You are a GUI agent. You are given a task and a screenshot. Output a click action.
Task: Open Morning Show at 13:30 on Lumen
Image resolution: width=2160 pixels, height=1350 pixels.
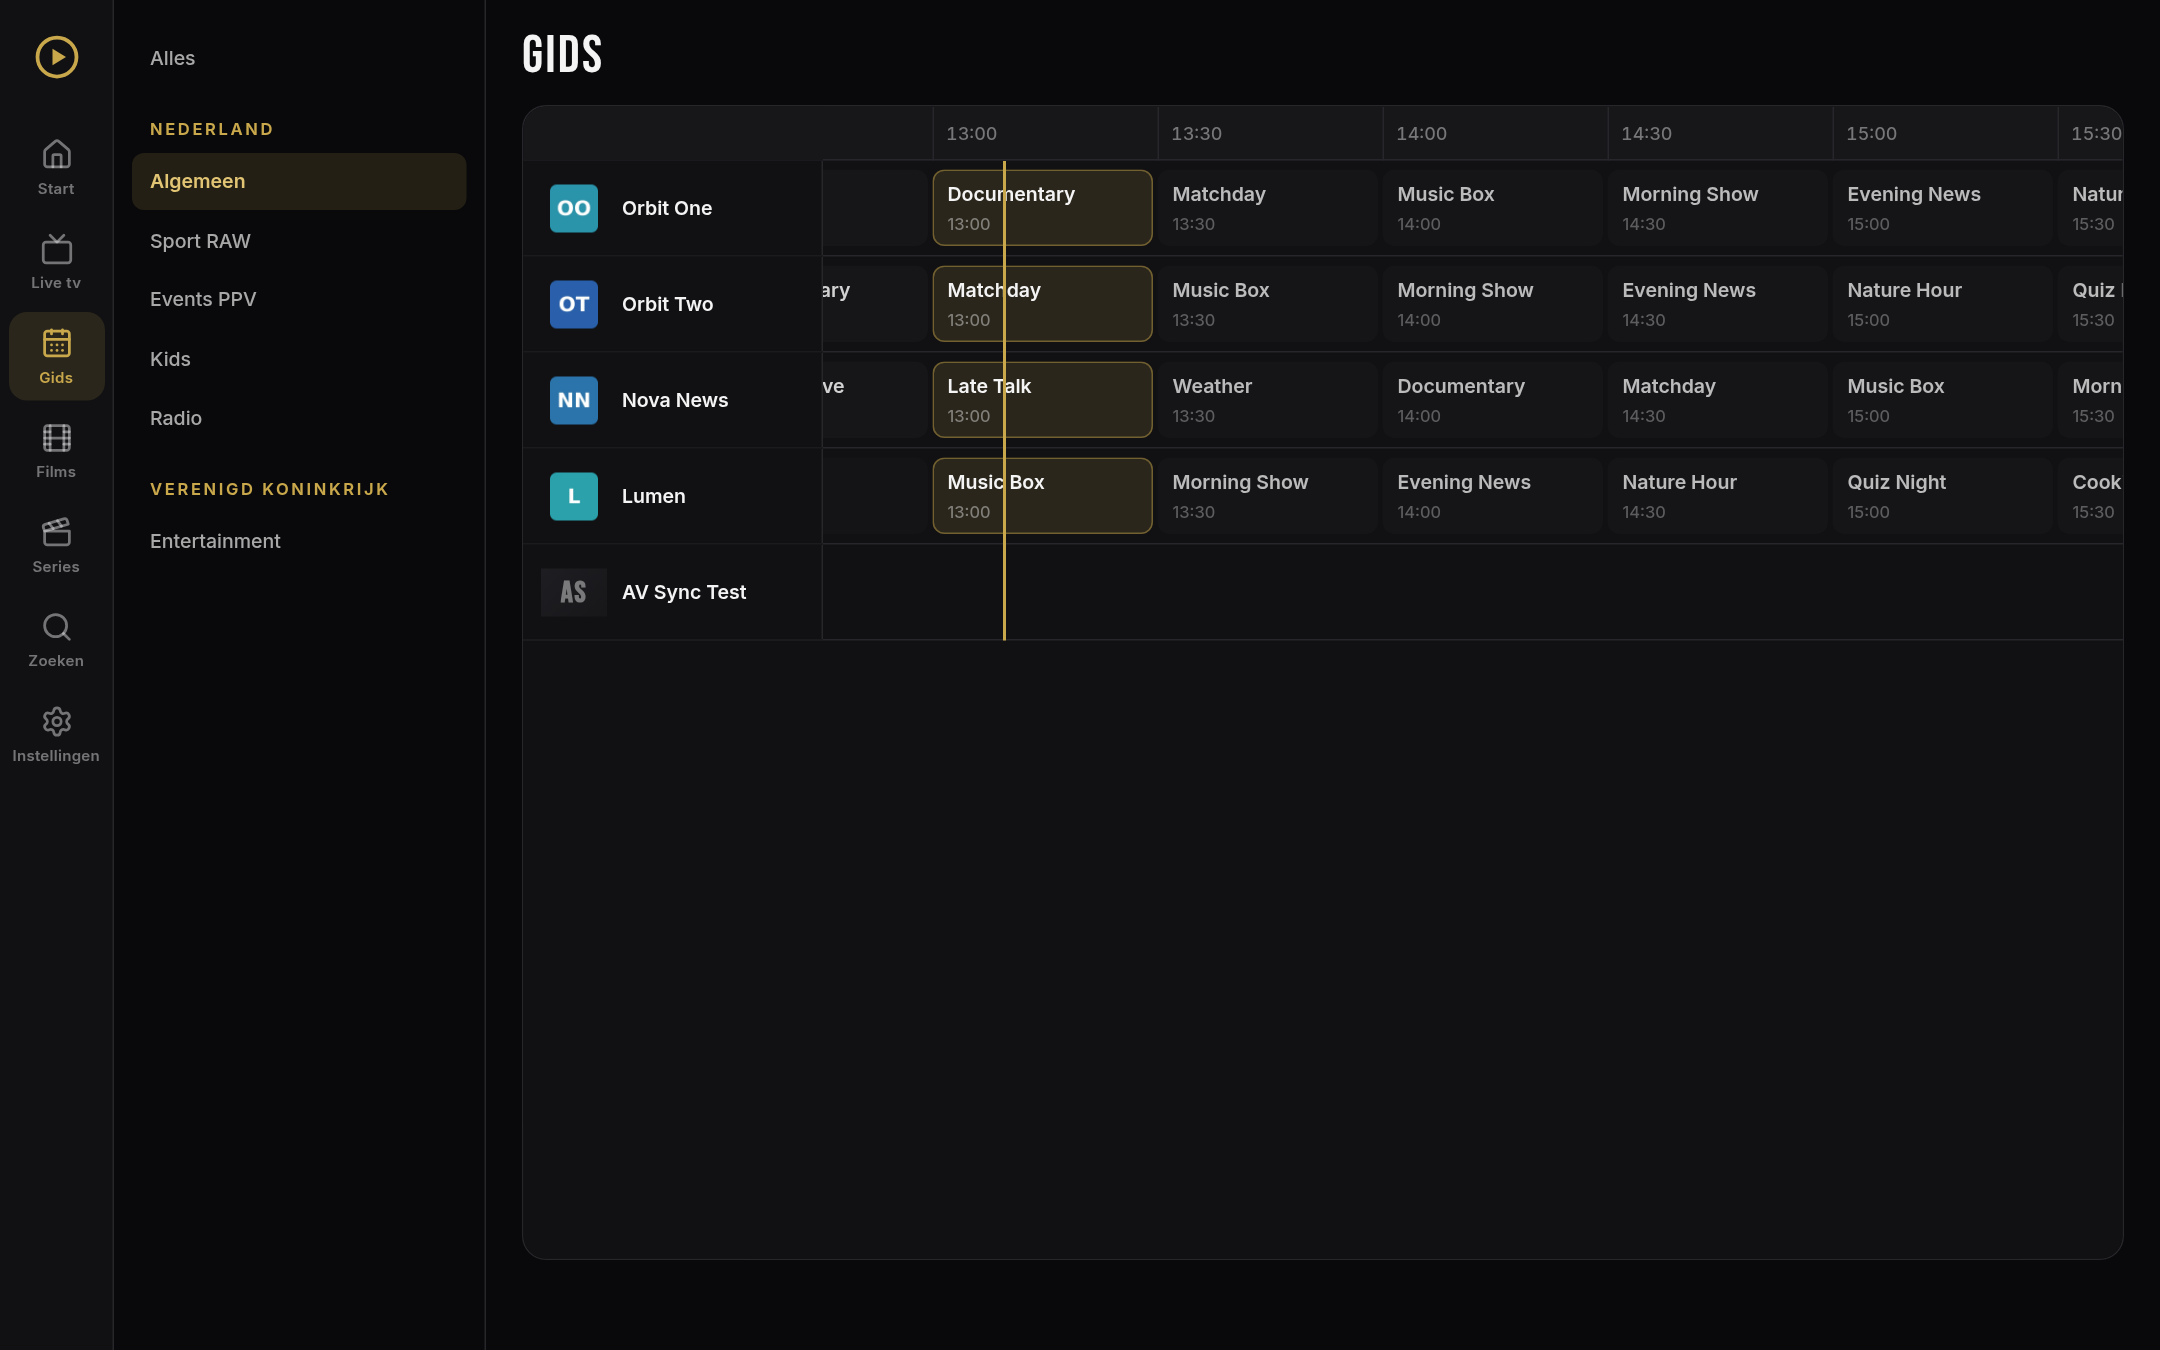pos(1267,496)
